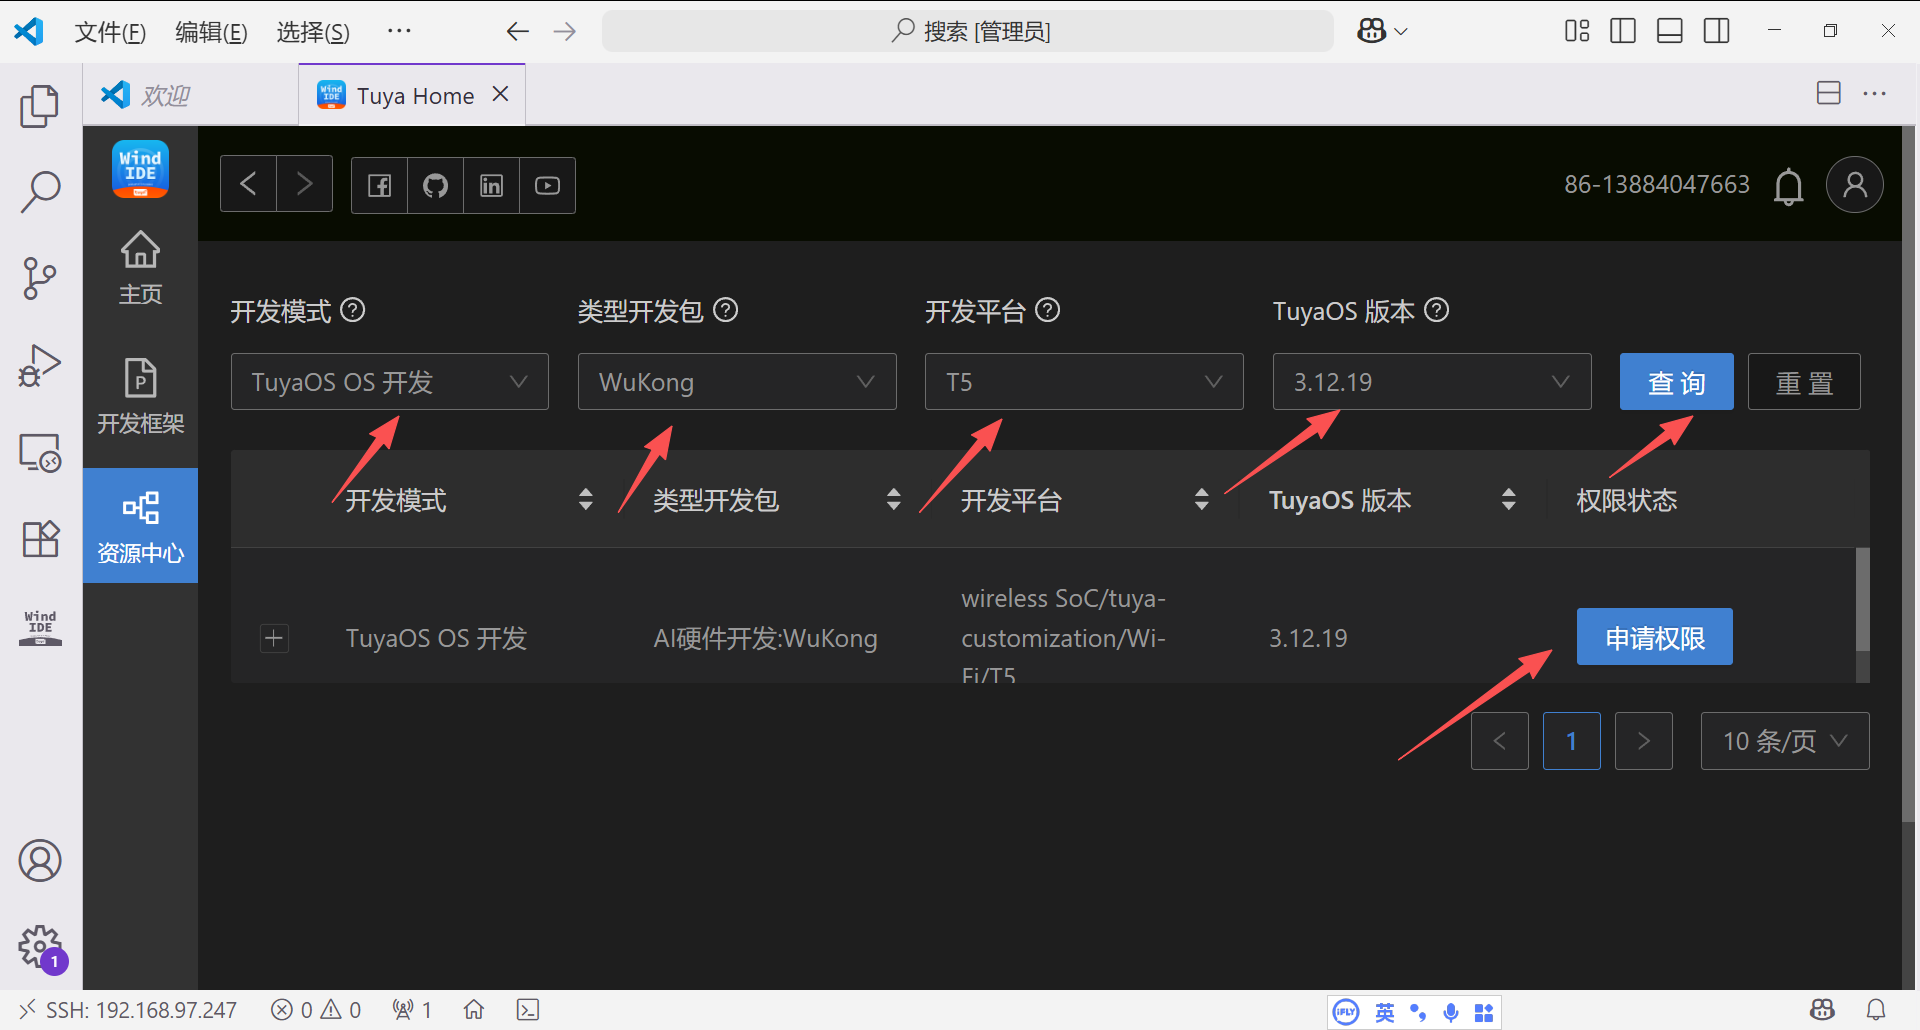
Task: Open the Run and Debug view
Action: point(40,365)
